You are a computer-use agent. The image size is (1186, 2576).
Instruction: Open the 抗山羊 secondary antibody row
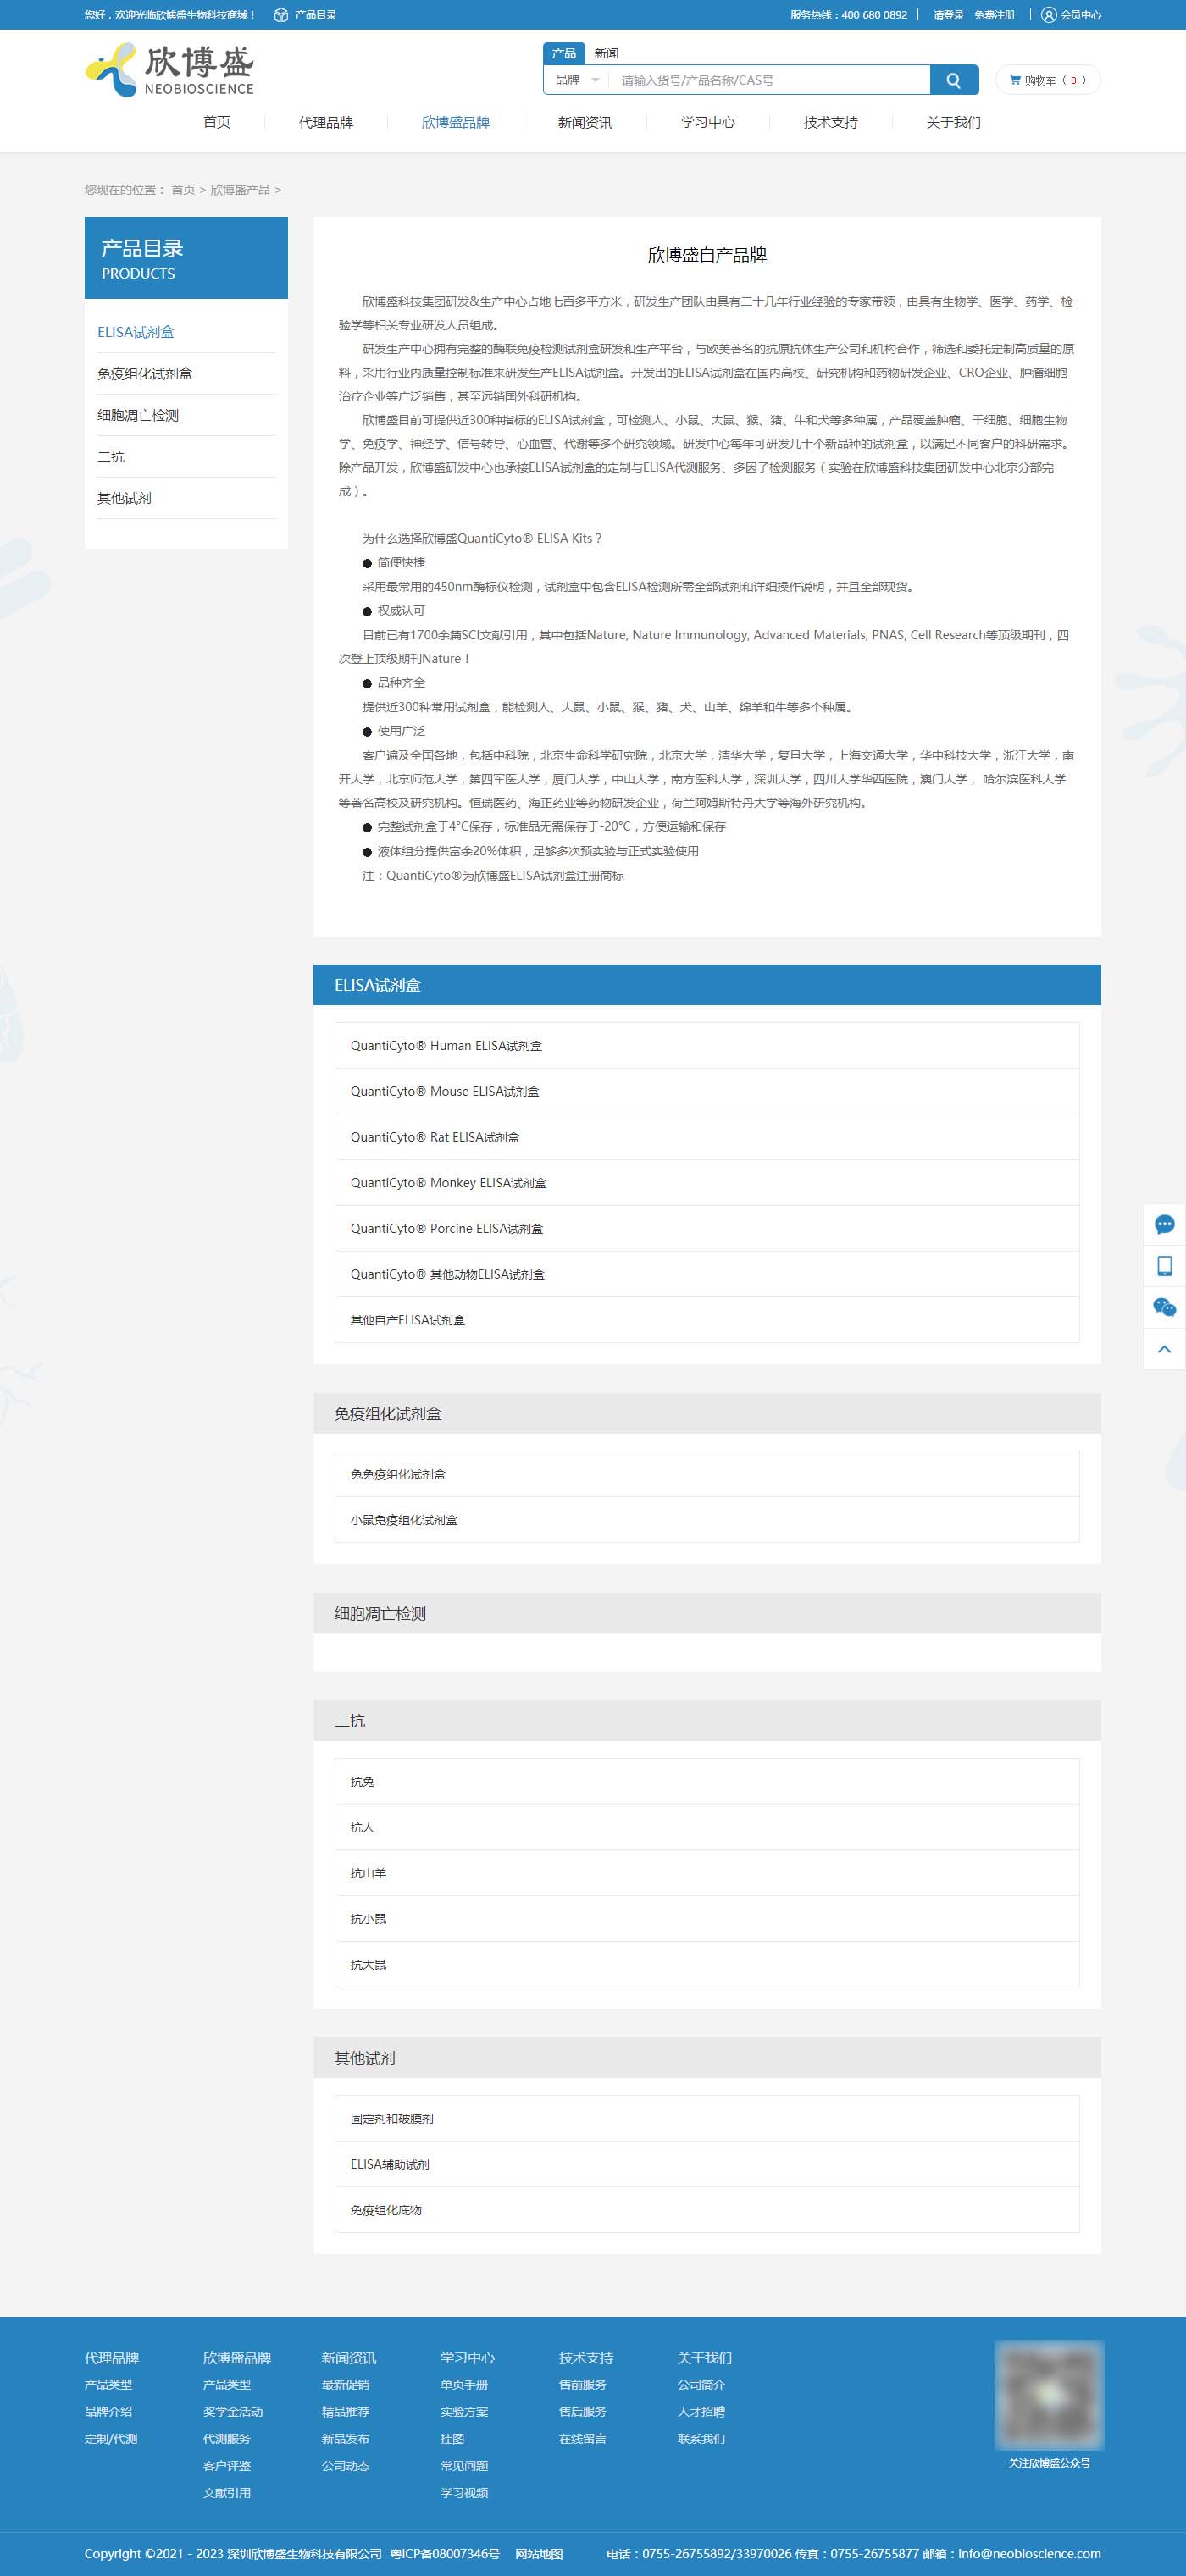[707, 1873]
